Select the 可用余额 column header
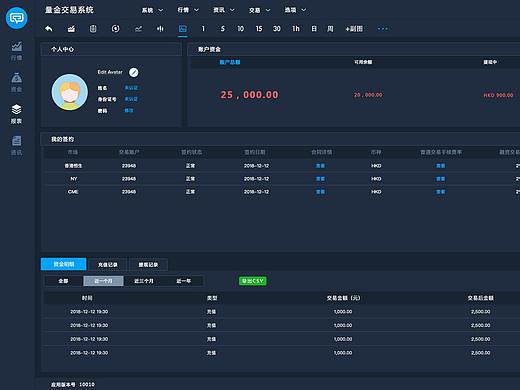520x390 pixels. (x=363, y=62)
